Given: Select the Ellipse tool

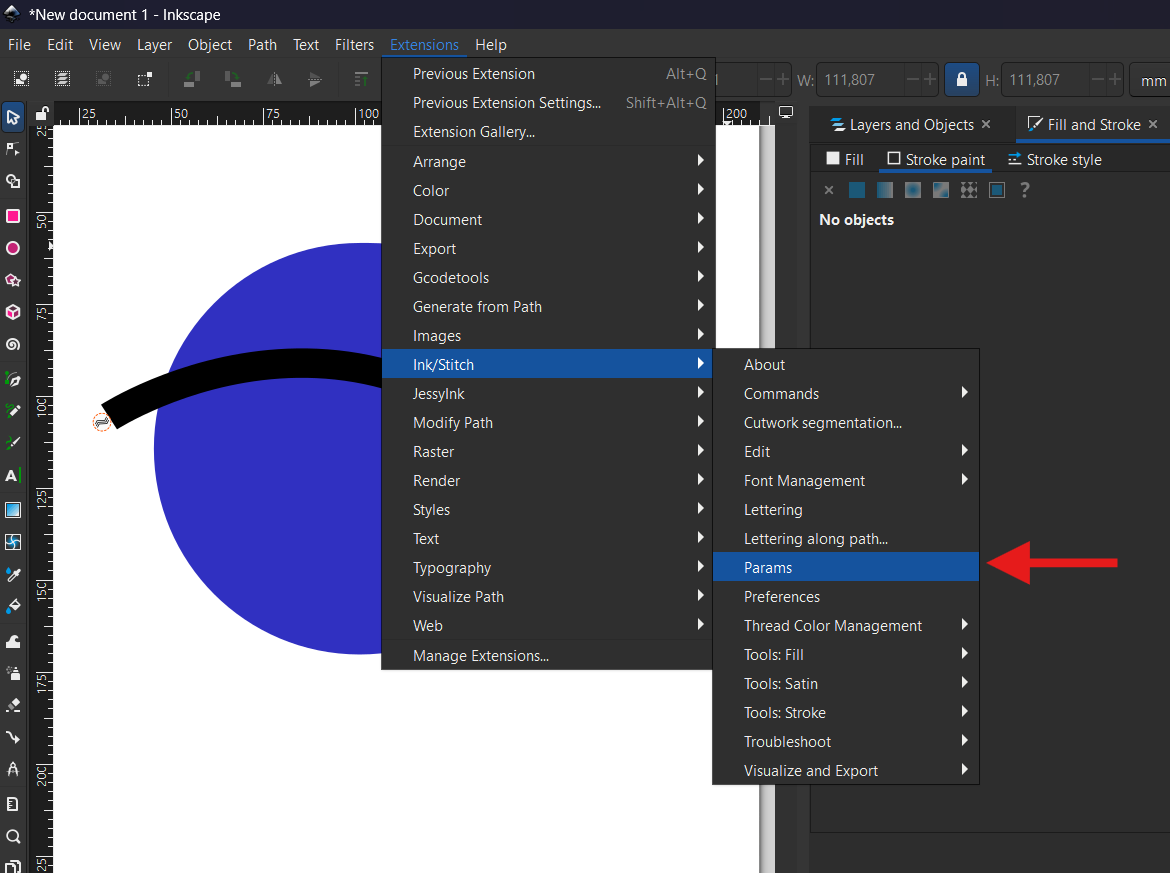Looking at the screenshot, I should 13,248.
